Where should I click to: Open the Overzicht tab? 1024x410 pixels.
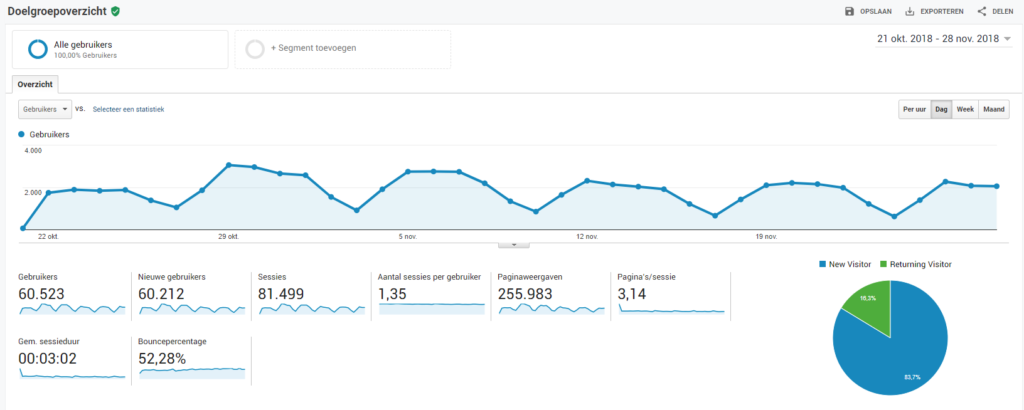click(37, 84)
